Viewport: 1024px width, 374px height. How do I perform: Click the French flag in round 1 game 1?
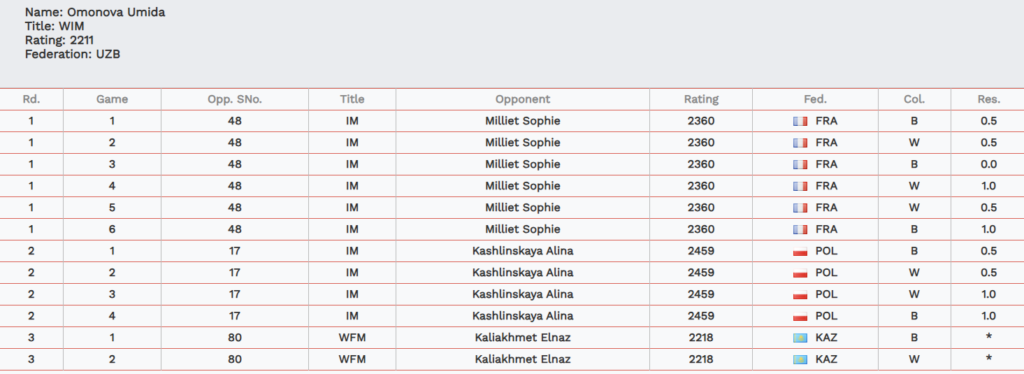(x=800, y=121)
